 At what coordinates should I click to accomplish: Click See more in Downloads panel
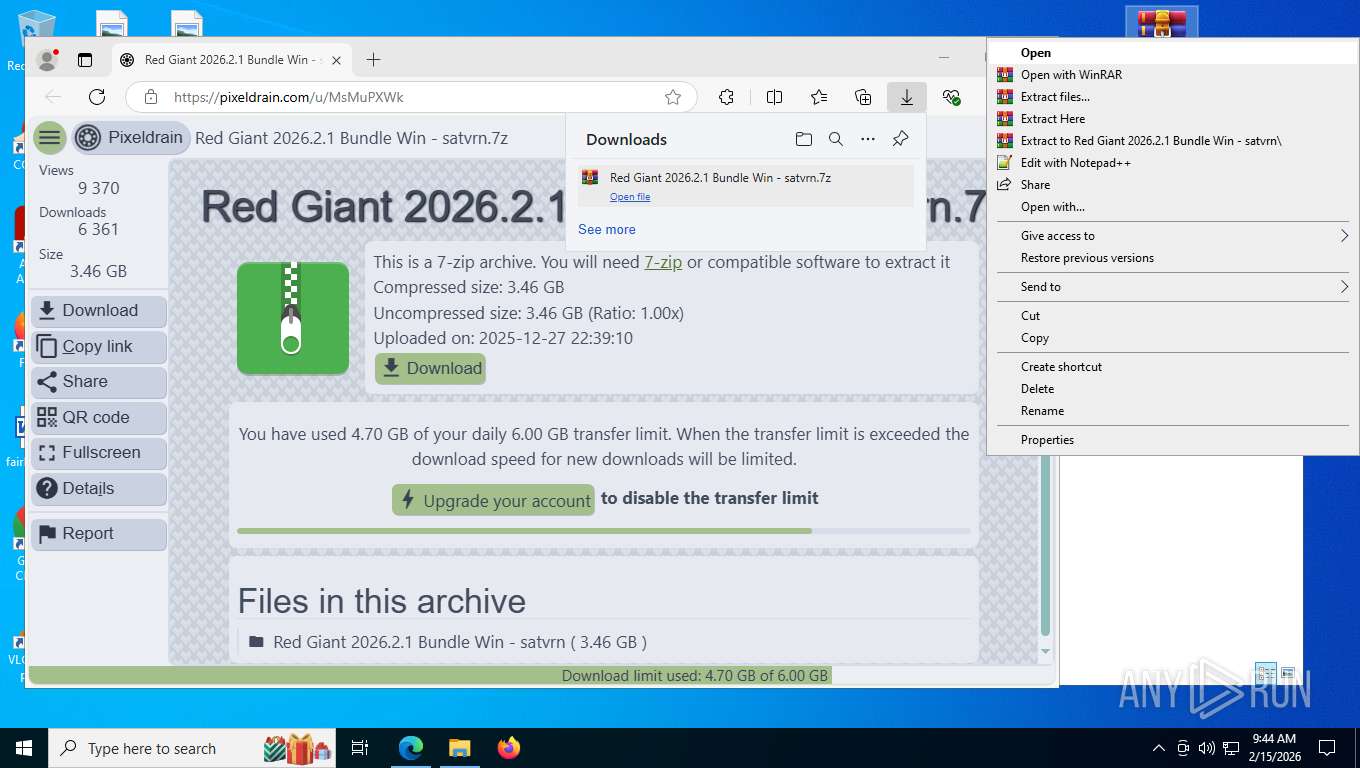(607, 229)
